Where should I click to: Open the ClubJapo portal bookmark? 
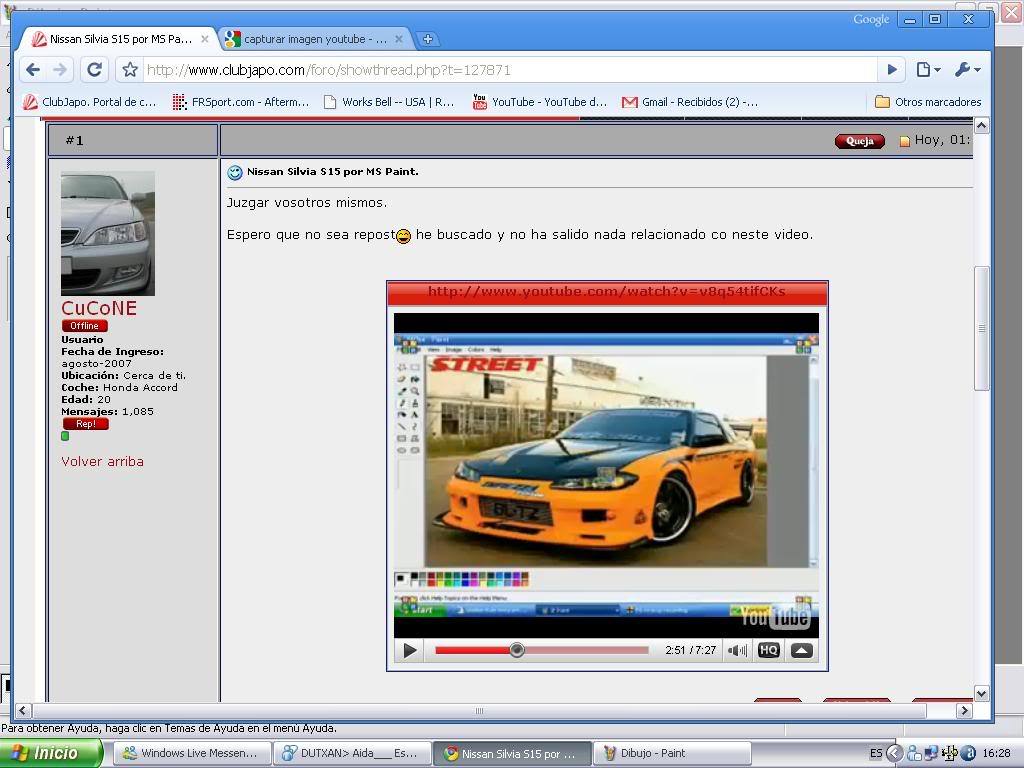[89, 102]
